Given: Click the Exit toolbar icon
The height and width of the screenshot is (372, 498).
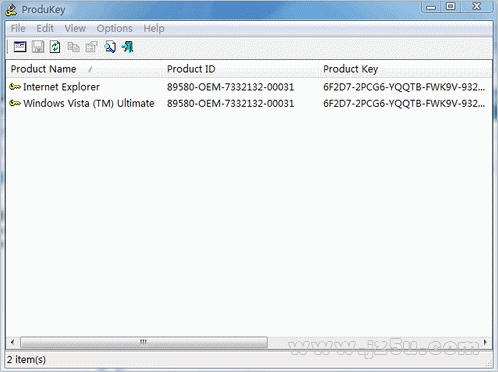Looking at the screenshot, I should click(x=128, y=47).
